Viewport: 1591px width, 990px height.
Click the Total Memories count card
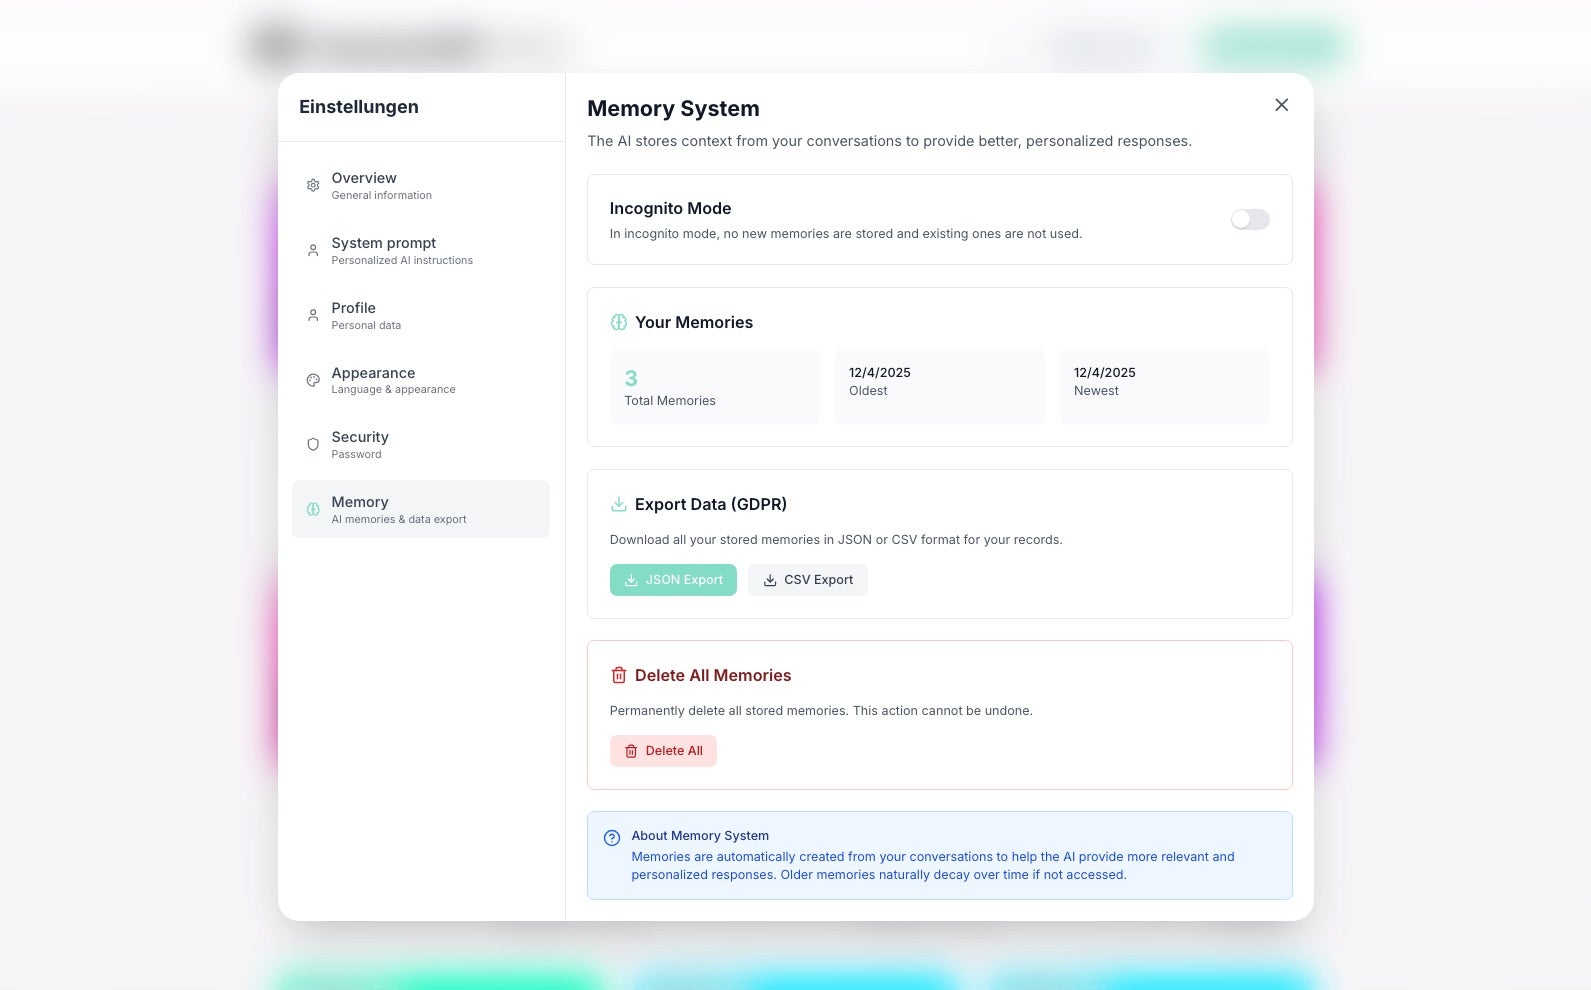click(x=715, y=387)
